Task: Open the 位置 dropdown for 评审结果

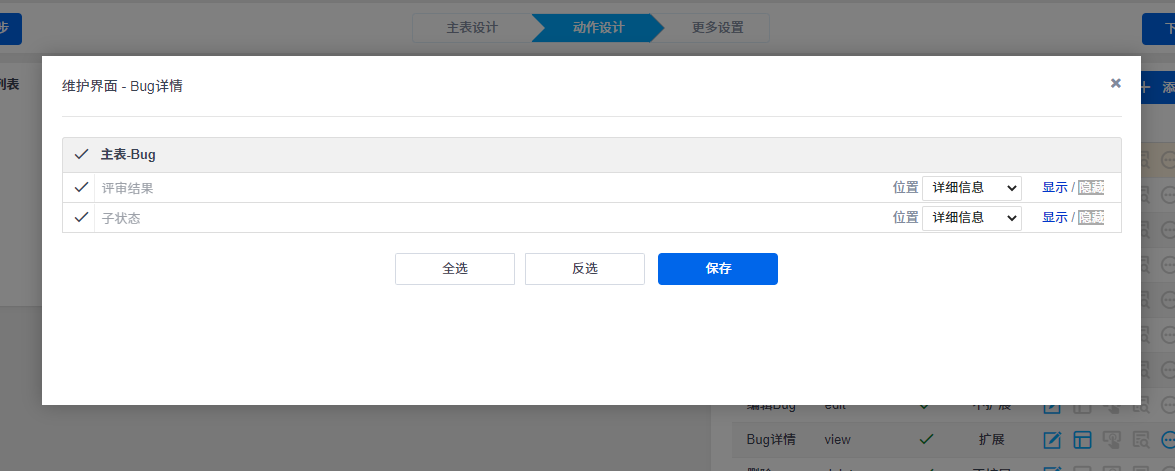Action: 972,187
